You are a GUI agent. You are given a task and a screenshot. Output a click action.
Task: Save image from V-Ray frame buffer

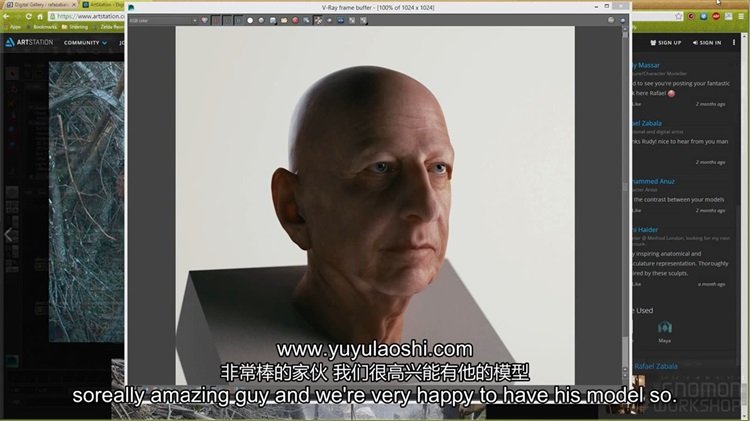coord(273,21)
